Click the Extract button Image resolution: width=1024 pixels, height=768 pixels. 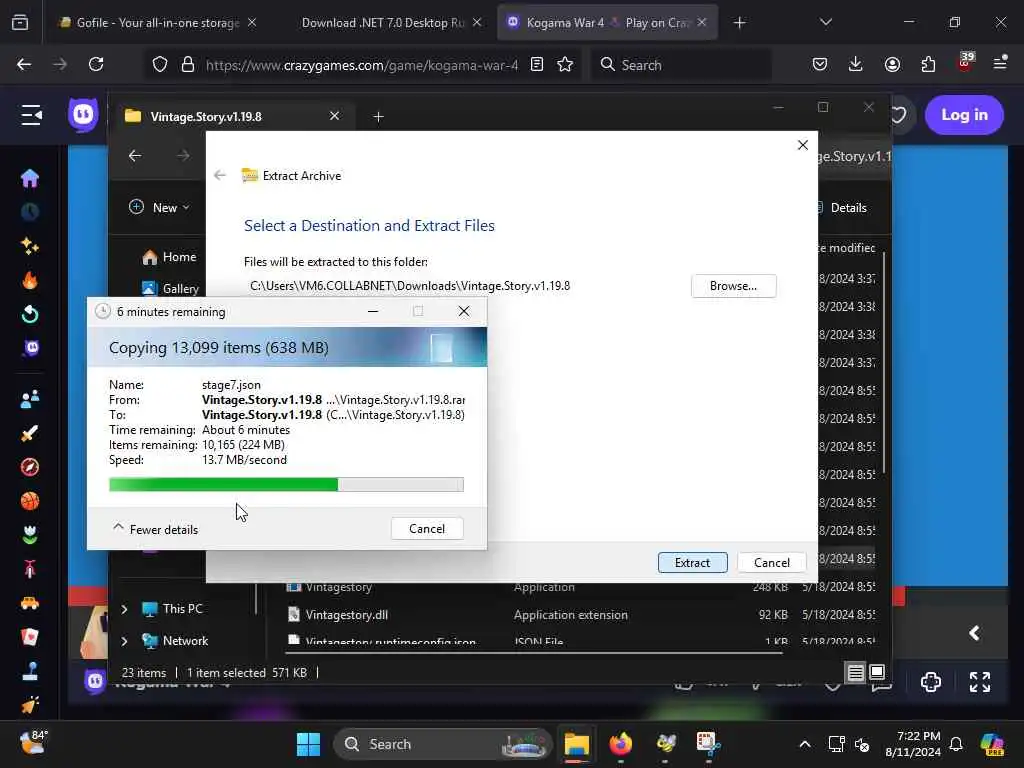point(692,562)
